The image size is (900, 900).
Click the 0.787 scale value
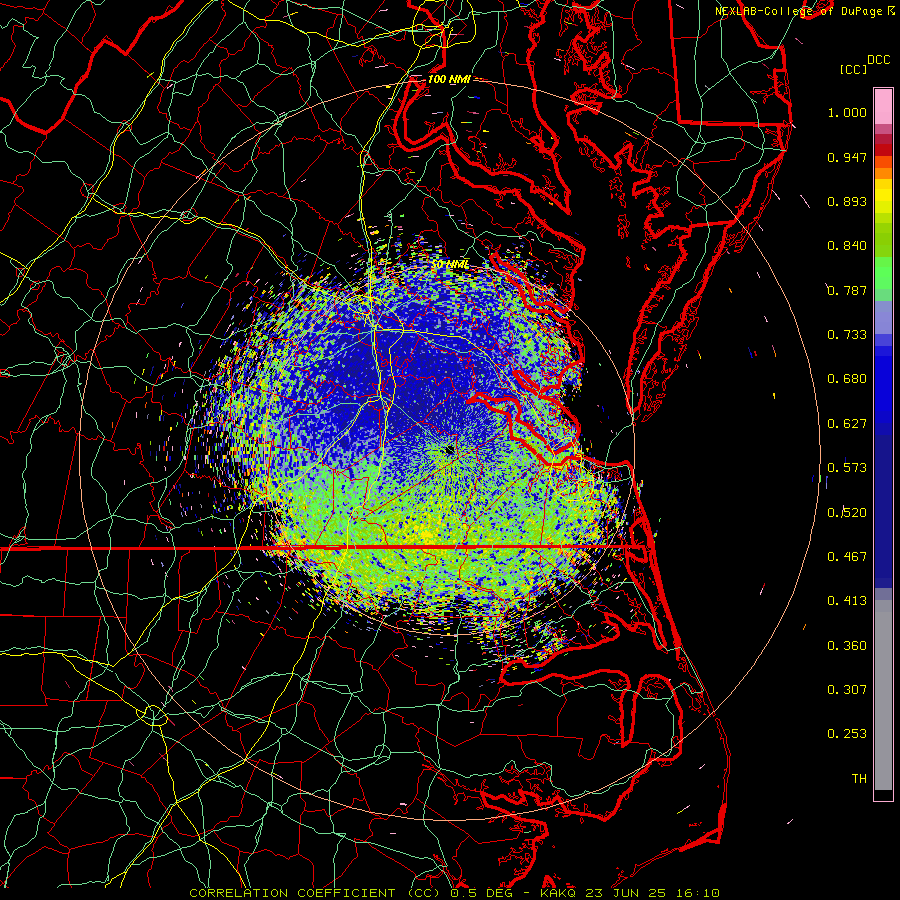click(x=847, y=290)
